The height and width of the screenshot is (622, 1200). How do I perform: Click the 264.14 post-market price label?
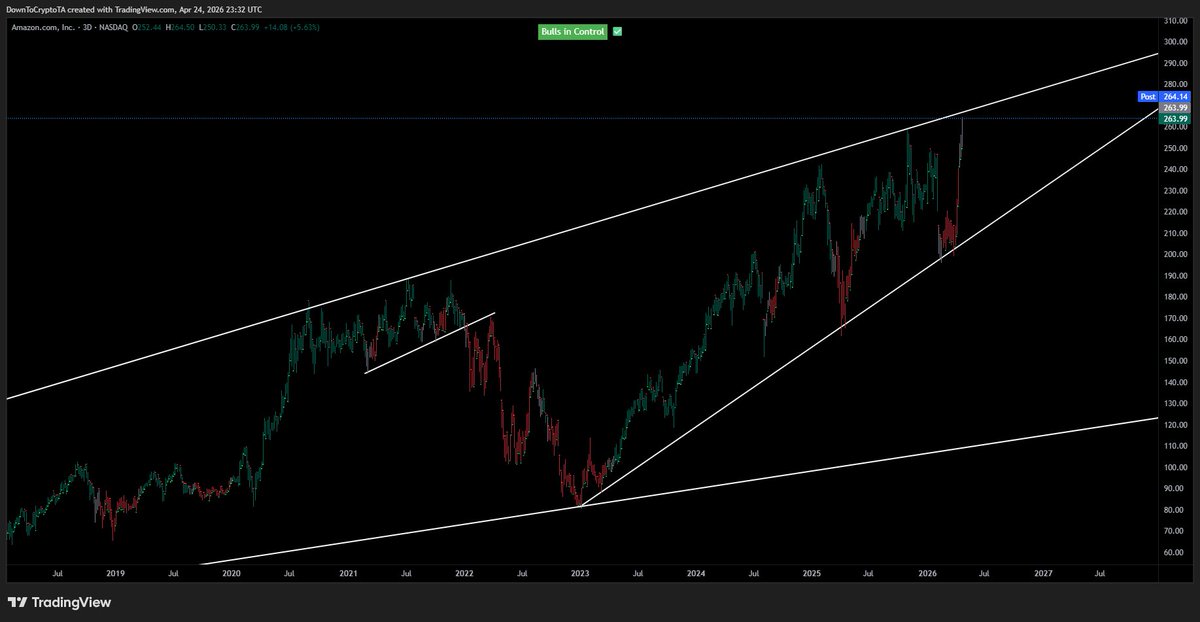tap(1174, 97)
